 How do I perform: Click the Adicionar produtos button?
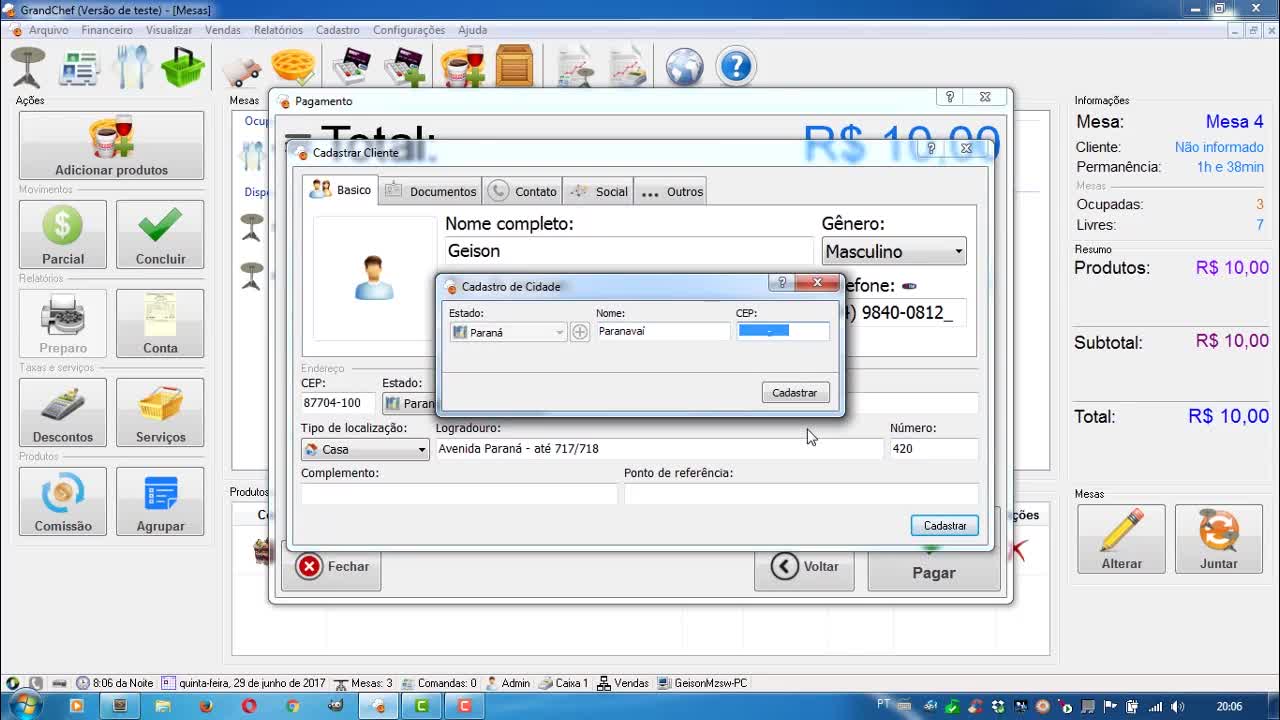tap(111, 146)
